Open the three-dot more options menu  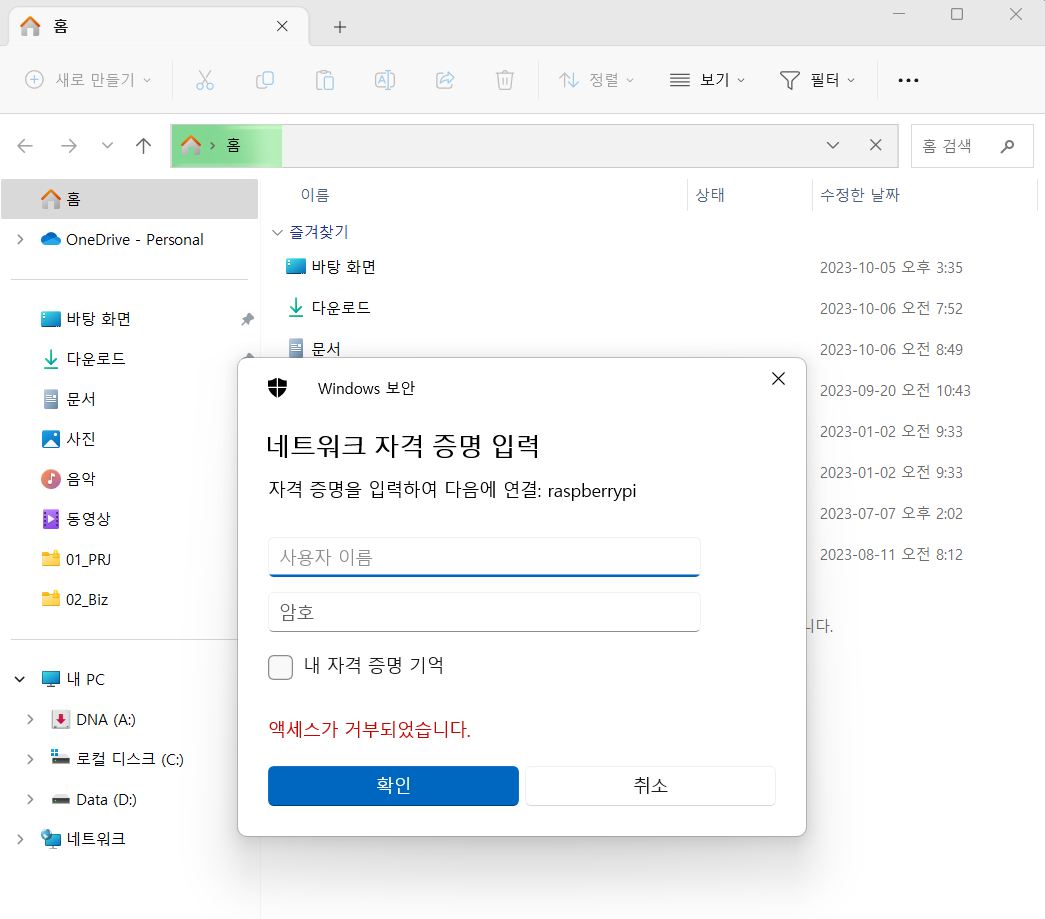(908, 80)
